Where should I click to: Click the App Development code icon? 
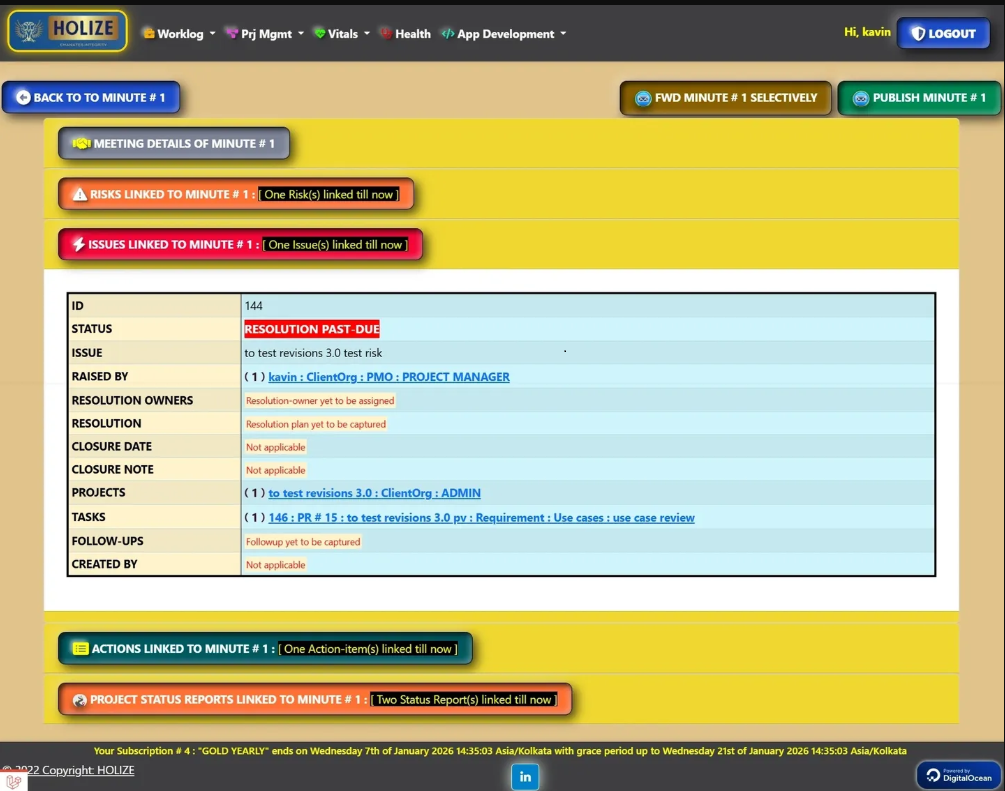tap(447, 33)
